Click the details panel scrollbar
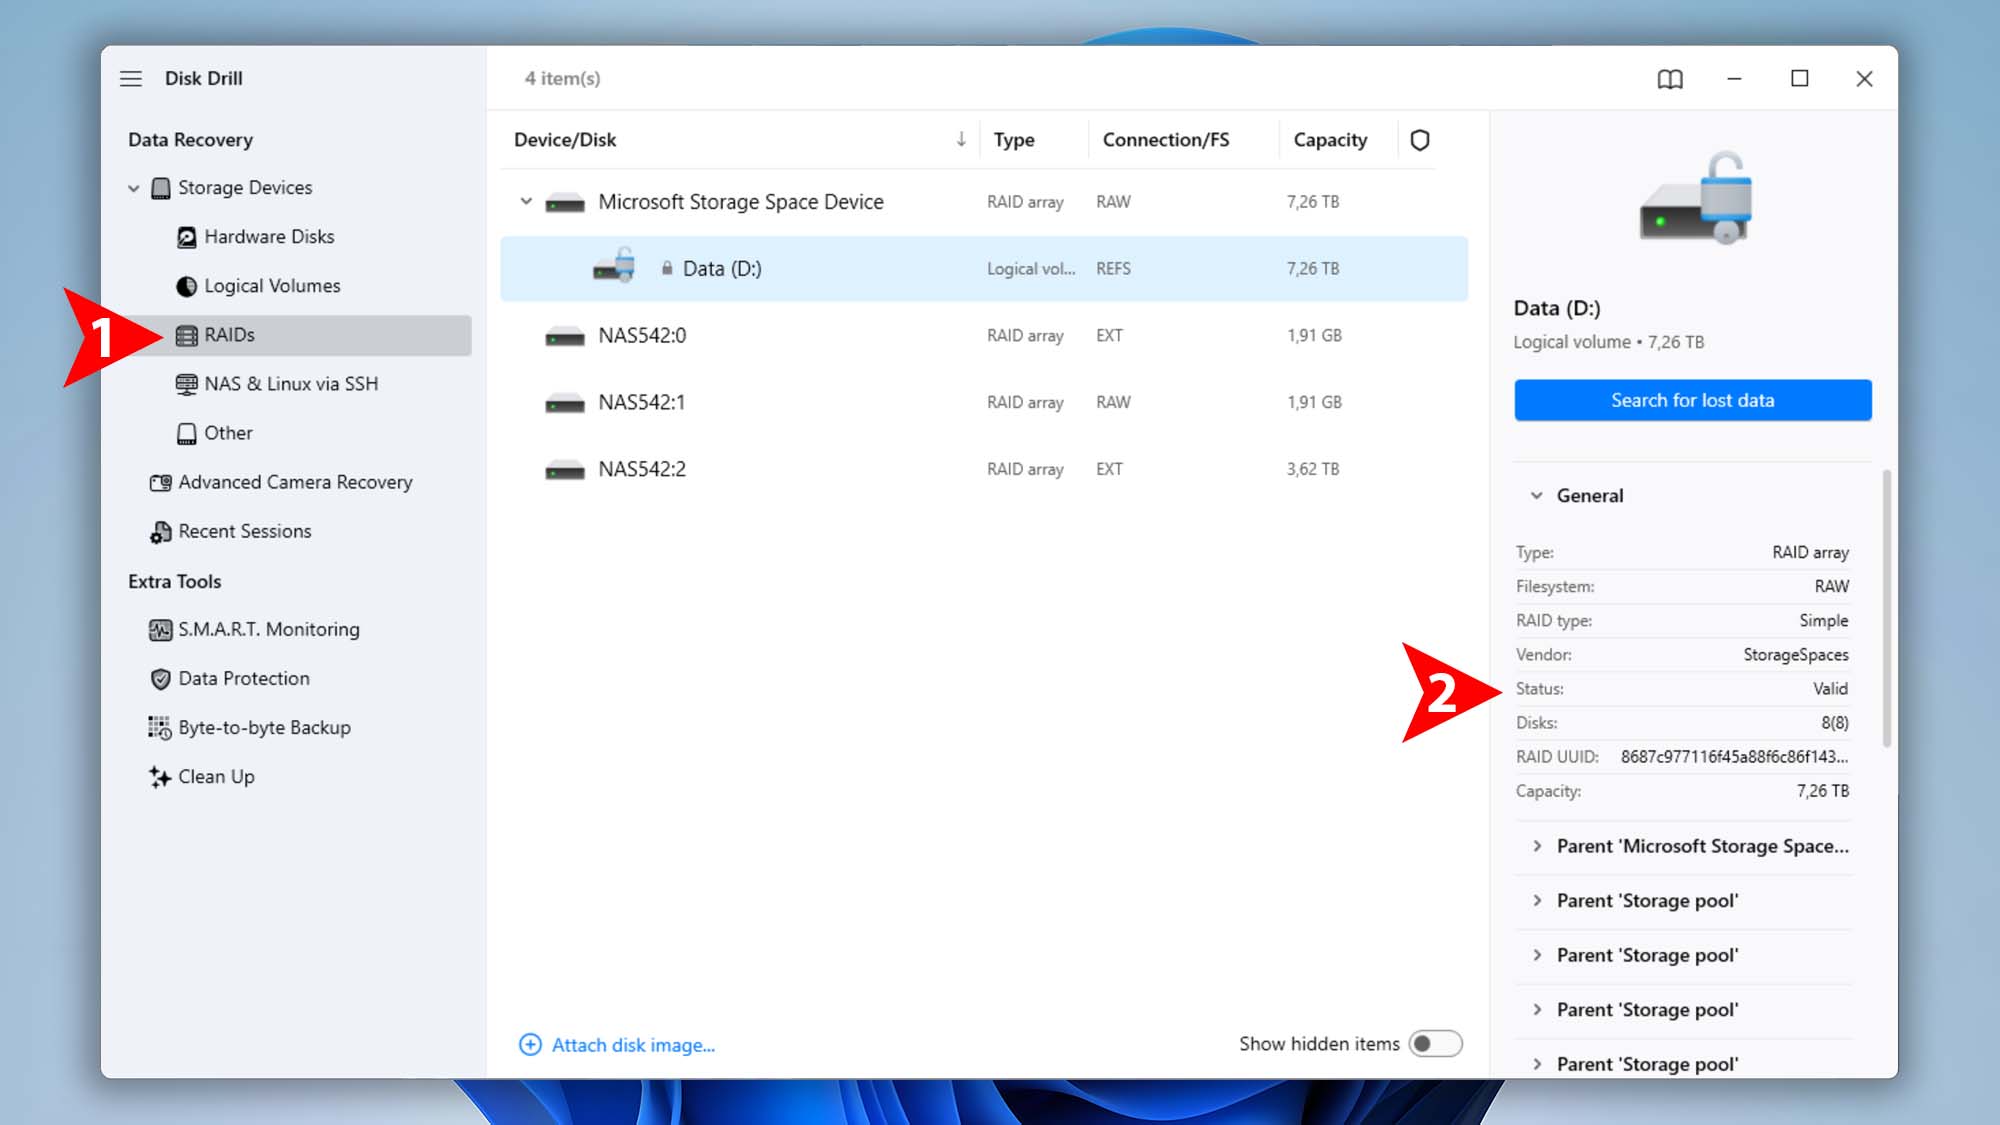Screen dimensions: 2000x1125 [x=1887, y=608]
